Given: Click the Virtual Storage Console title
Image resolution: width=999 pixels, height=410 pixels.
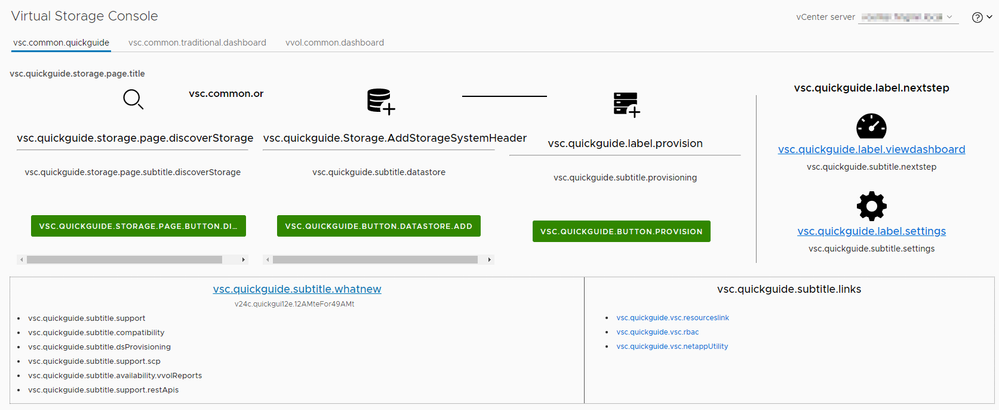Looking at the screenshot, I should (85, 16).
